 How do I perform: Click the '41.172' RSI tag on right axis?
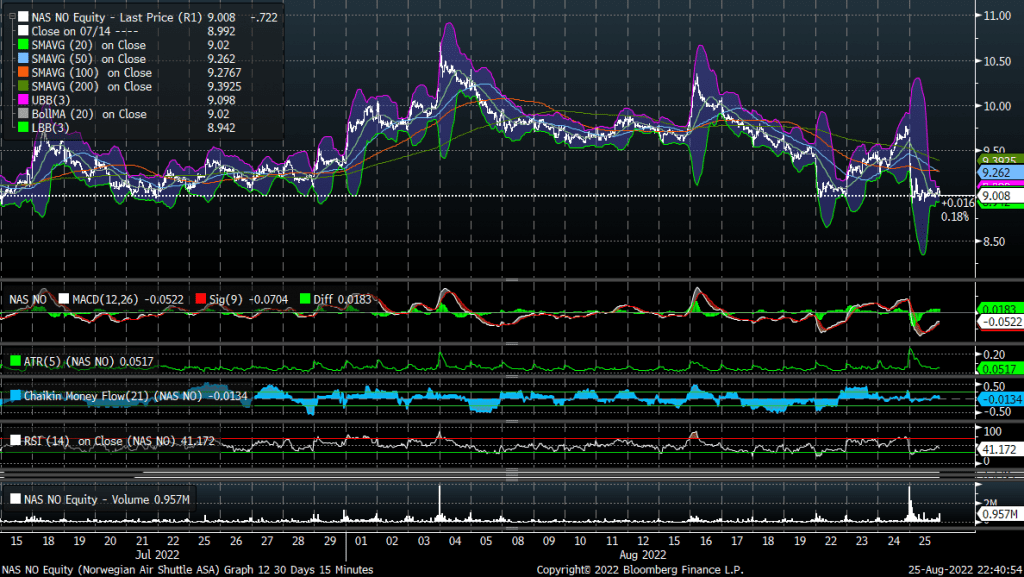[x=999, y=450]
